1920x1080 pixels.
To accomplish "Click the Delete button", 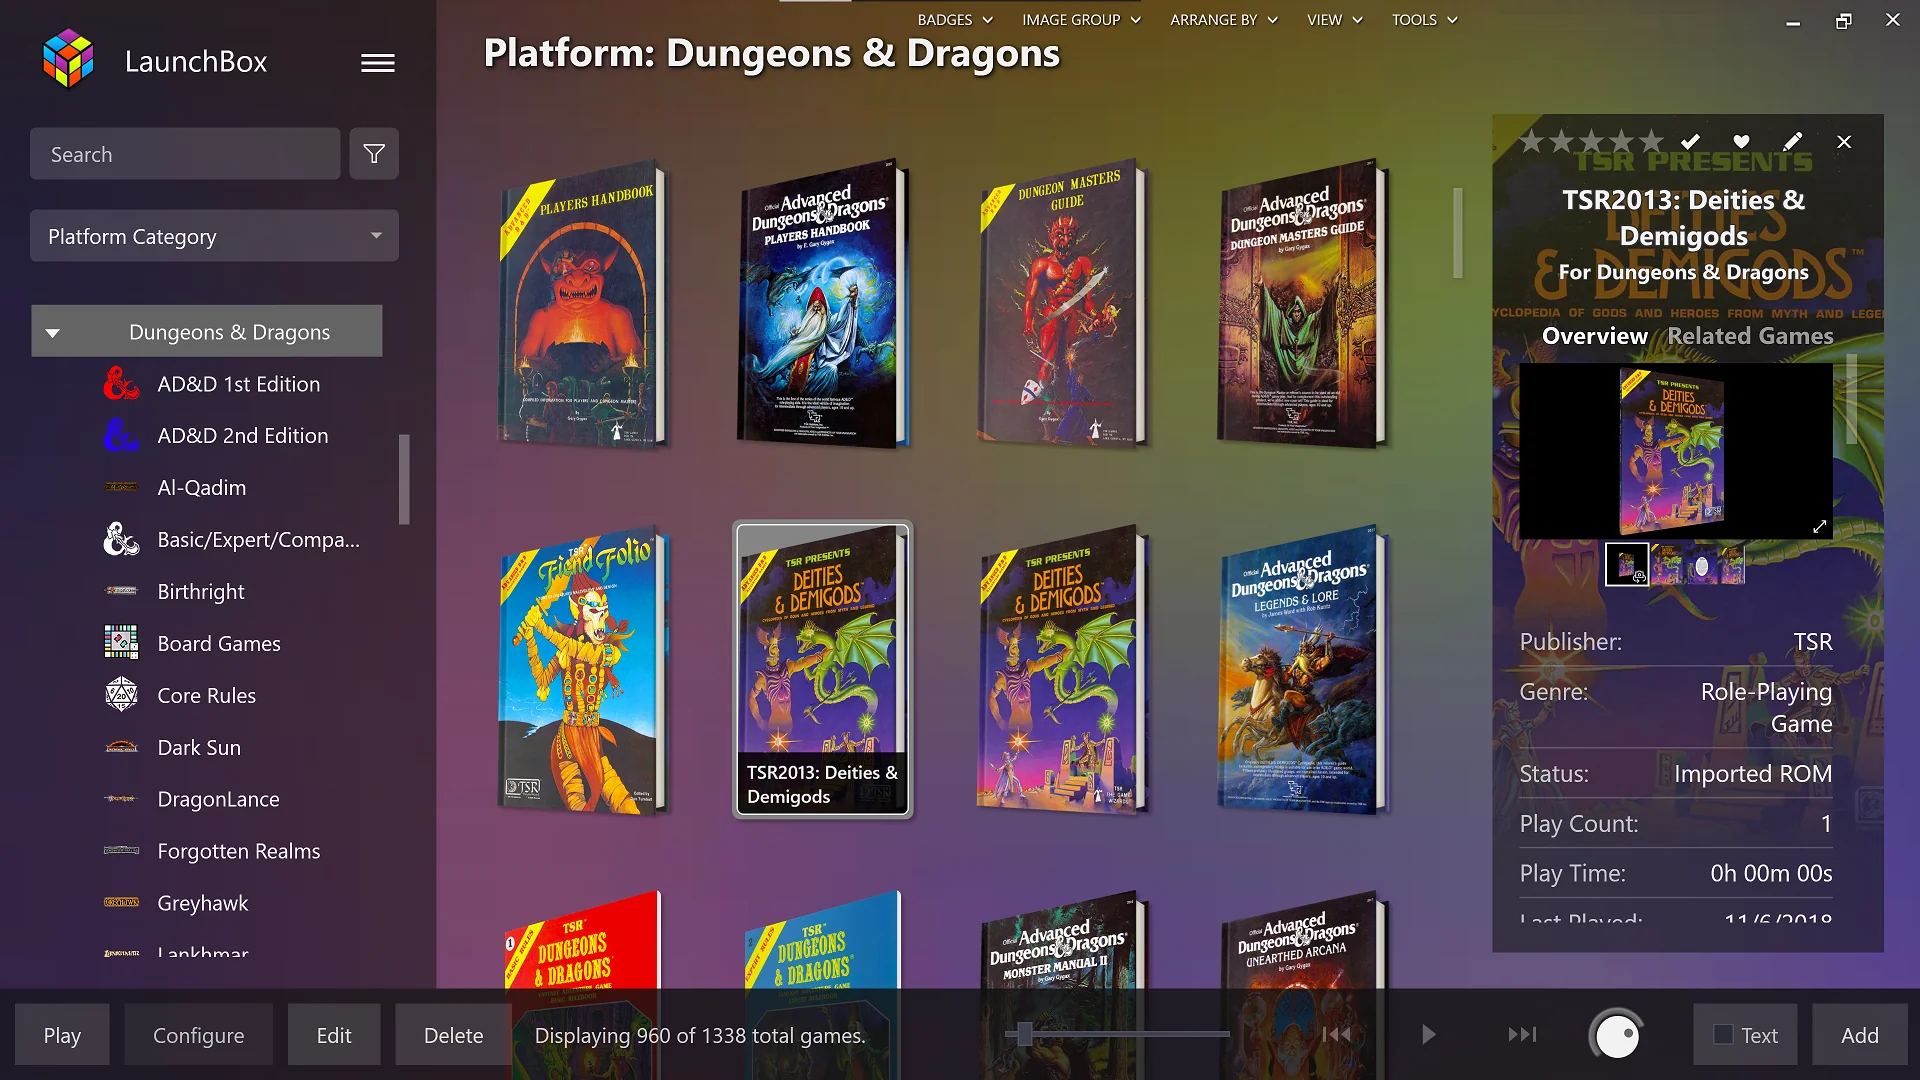I will 453,1035.
